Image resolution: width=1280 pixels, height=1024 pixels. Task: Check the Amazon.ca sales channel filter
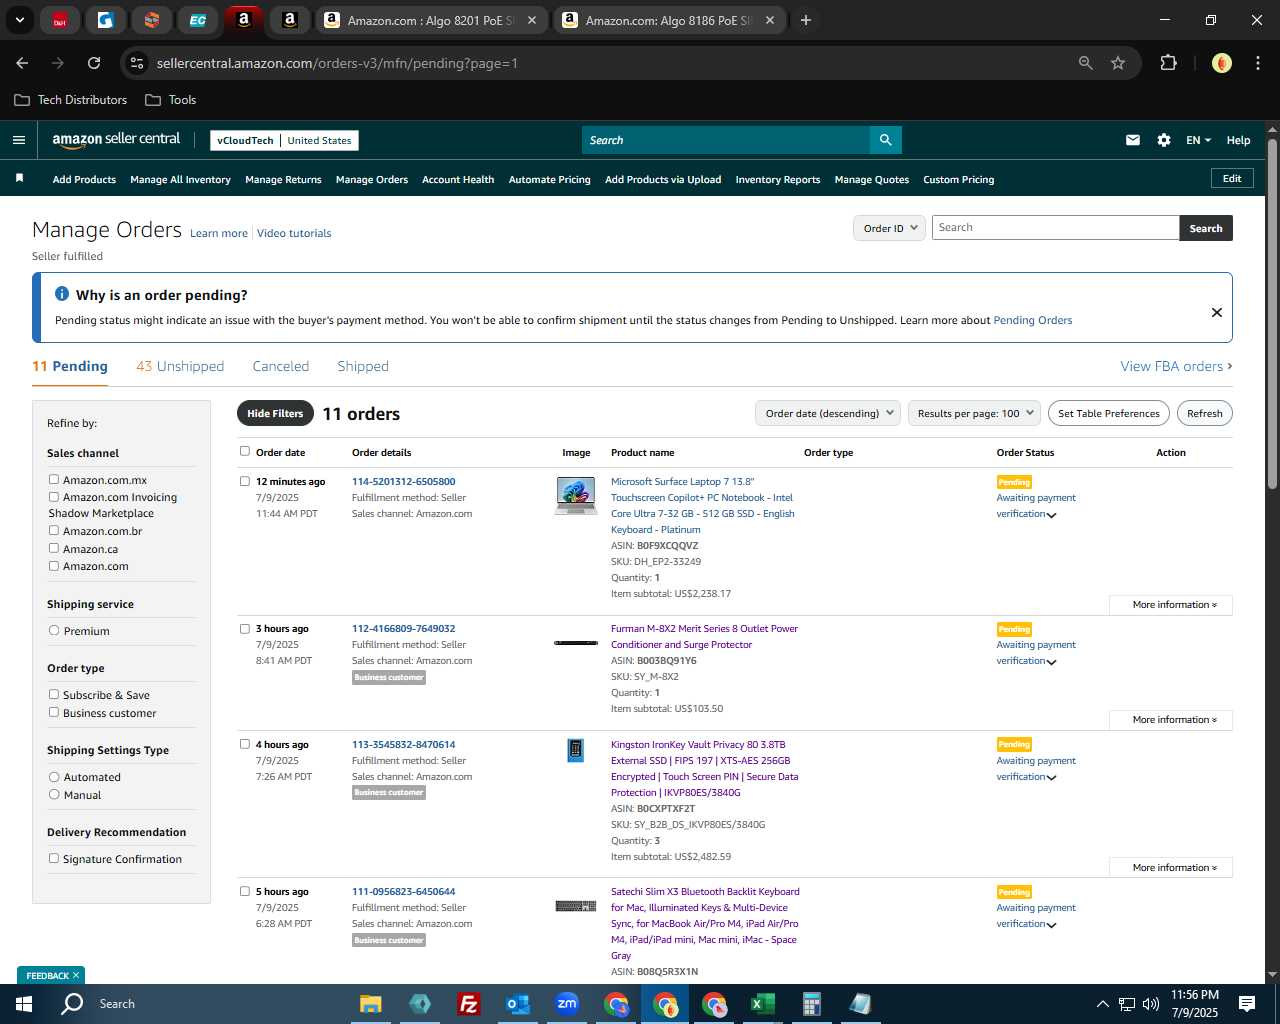point(54,548)
